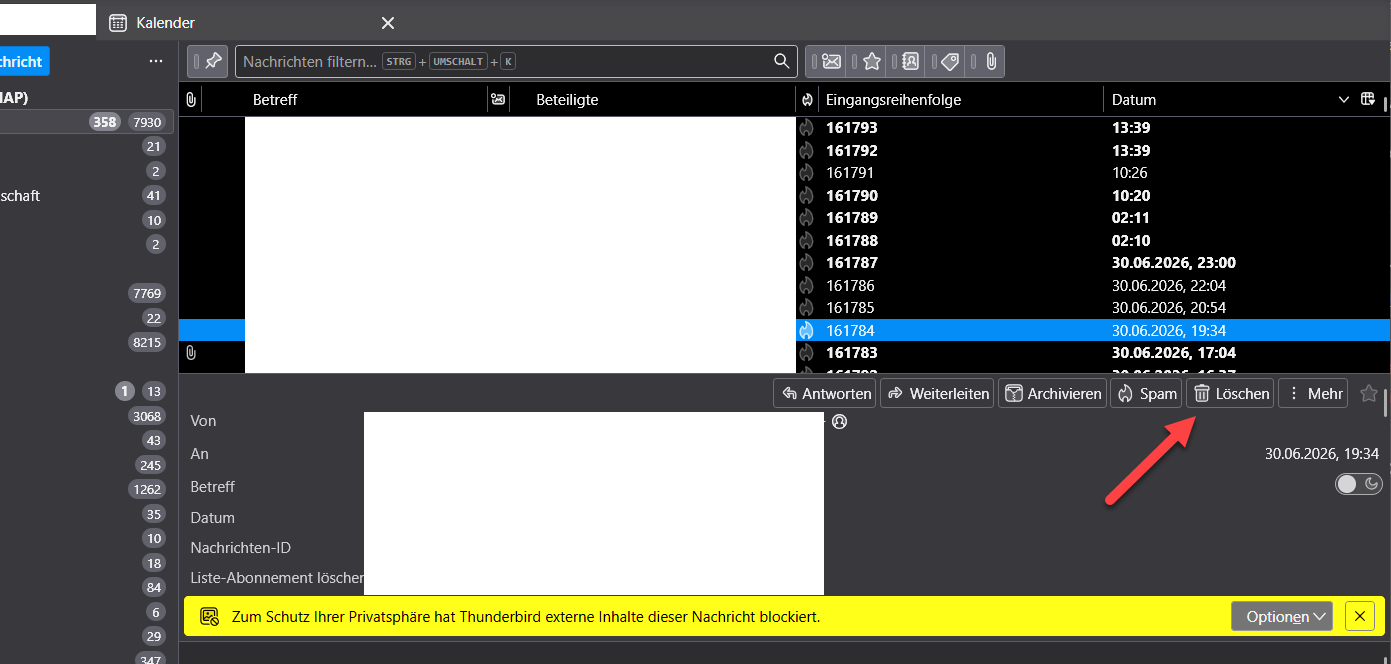Dismiss the blocked content notification bar
The image size is (1391, 664).
pyautogui.click(x=1359, y=616)
